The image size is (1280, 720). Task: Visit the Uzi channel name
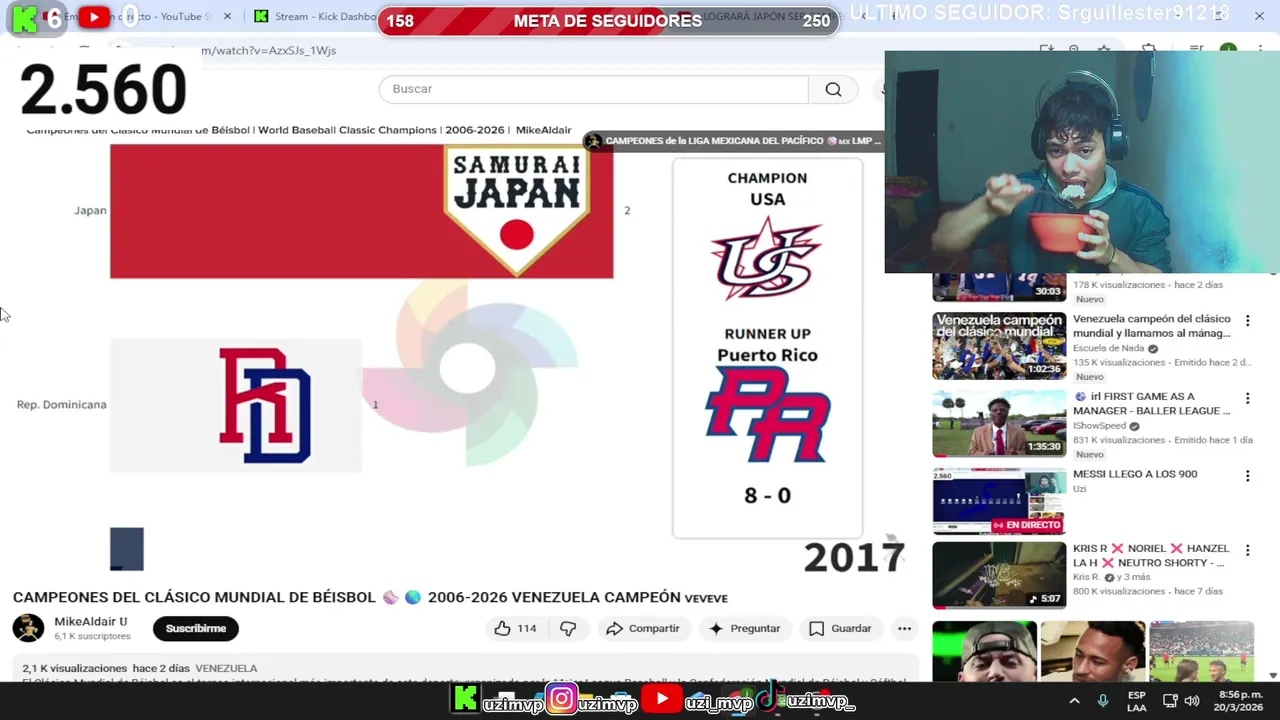click(1079, 489)
